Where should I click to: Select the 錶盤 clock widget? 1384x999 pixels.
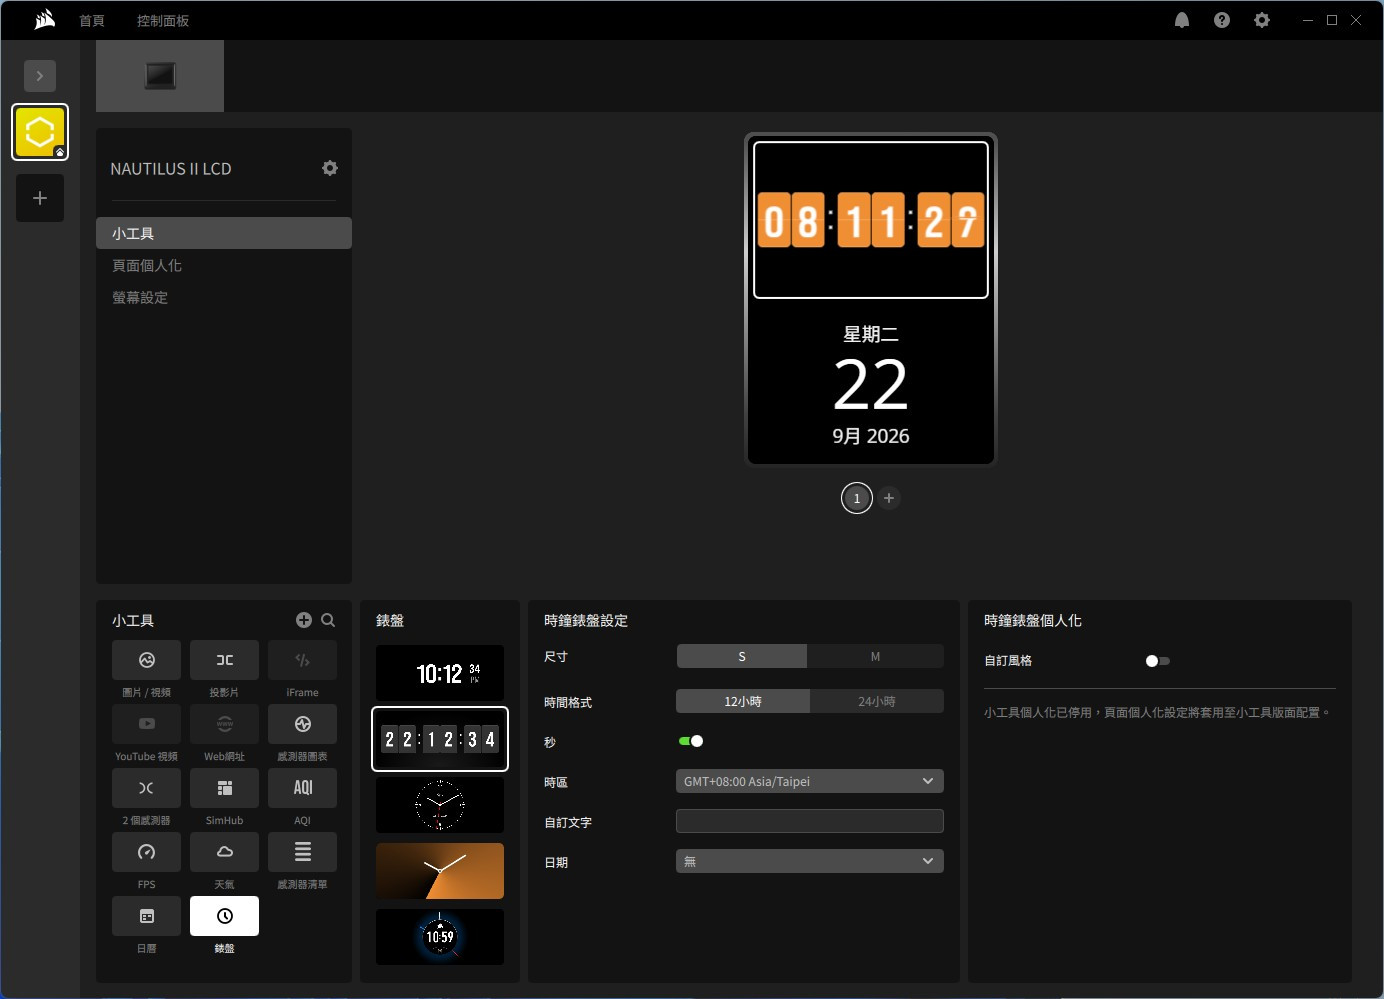[x=225, y=916]
